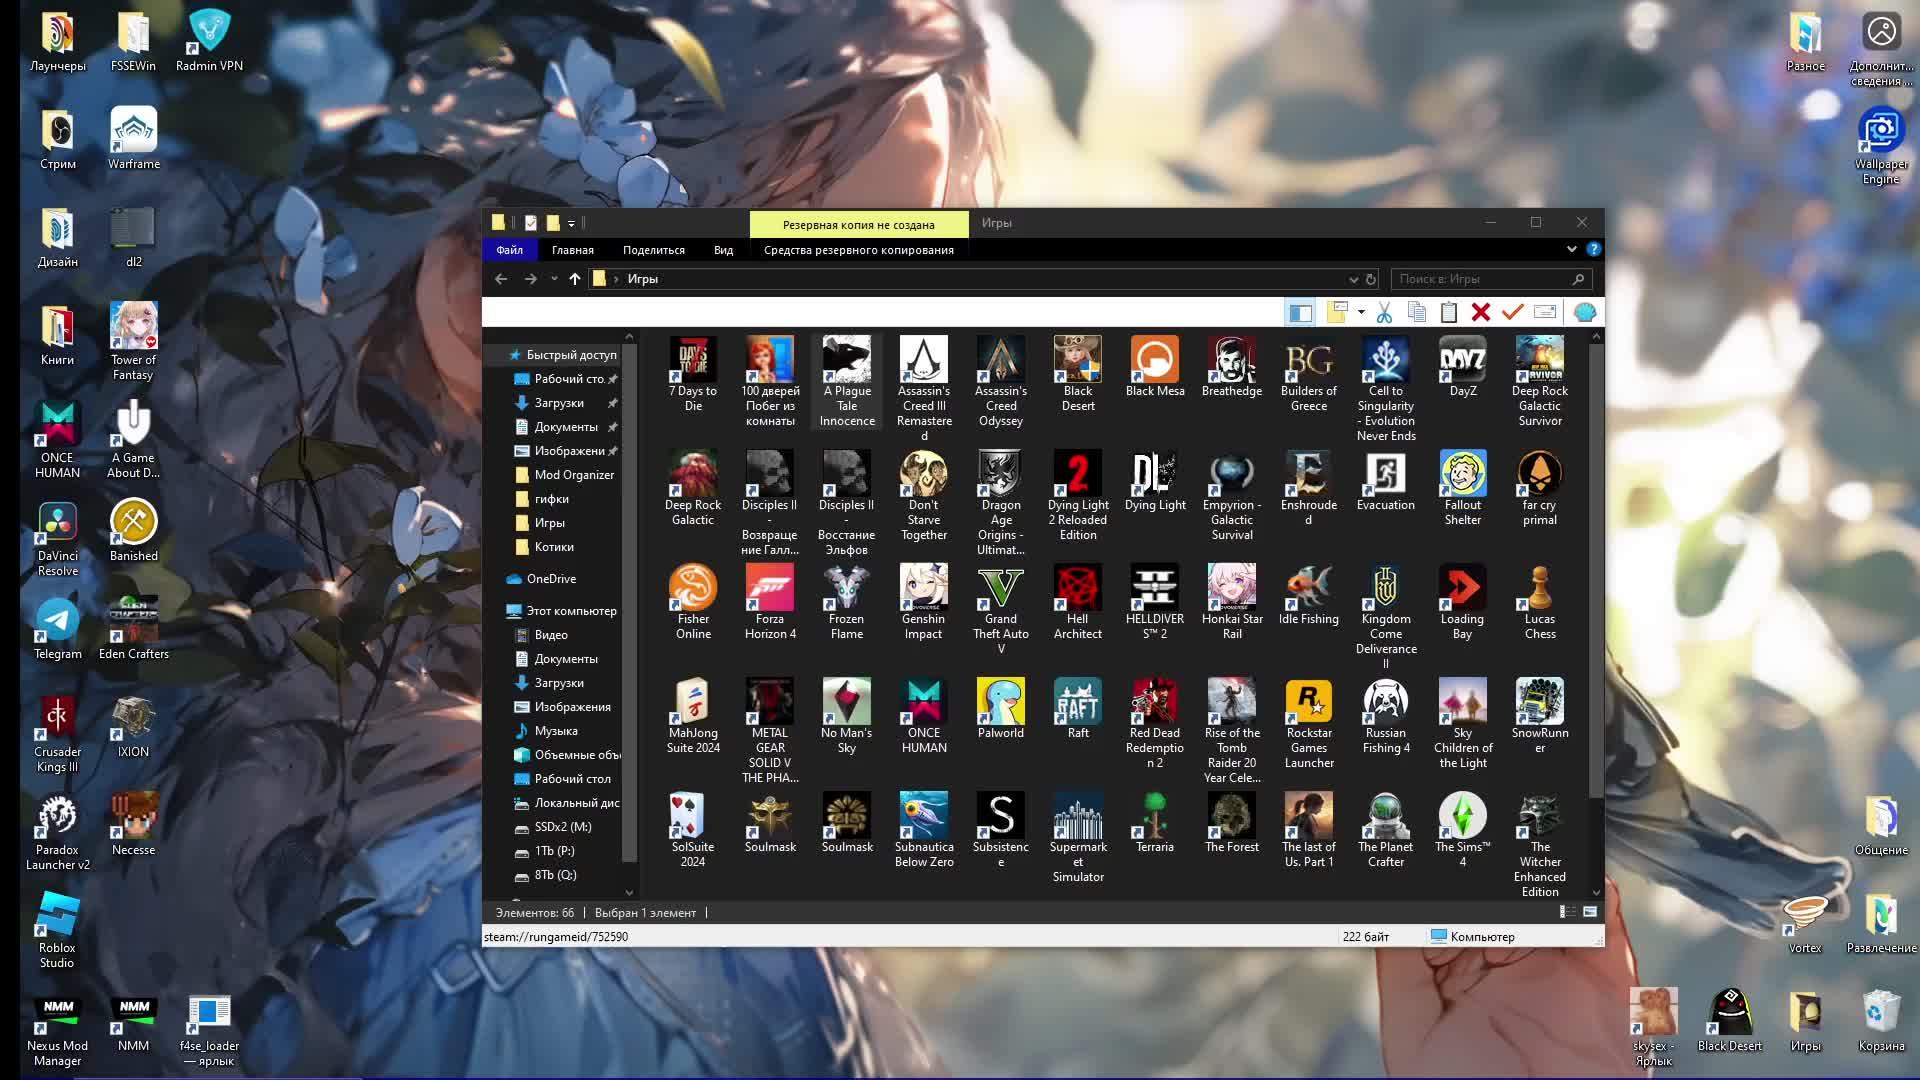Switch to details view in status bar

1567,912
